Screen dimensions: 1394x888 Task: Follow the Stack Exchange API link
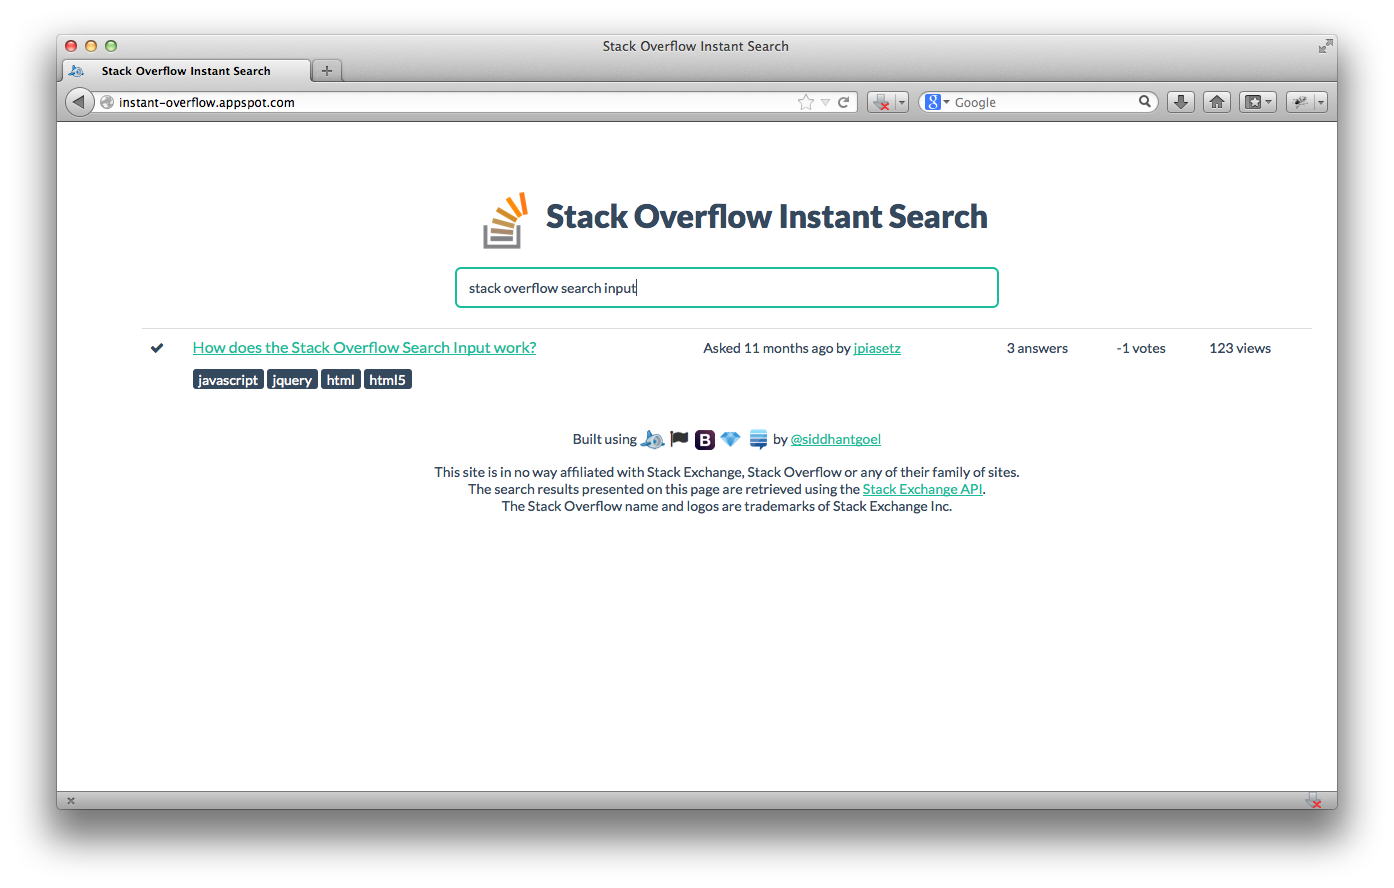click(923, 489)
